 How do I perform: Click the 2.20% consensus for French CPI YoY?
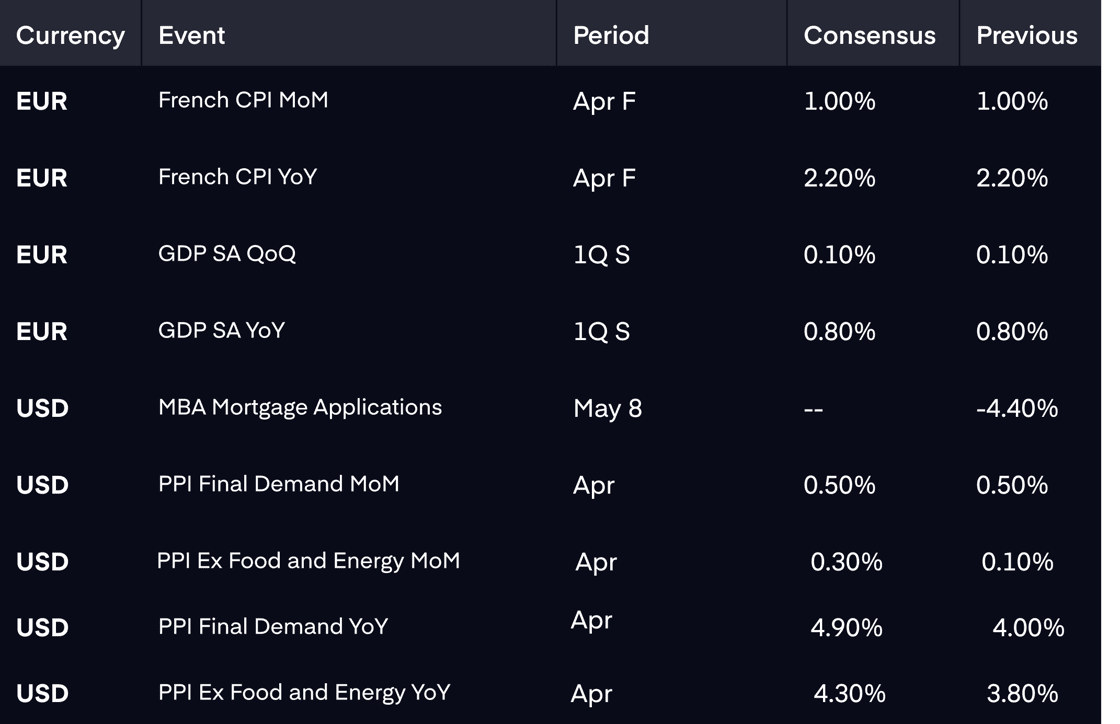(839, 178)
